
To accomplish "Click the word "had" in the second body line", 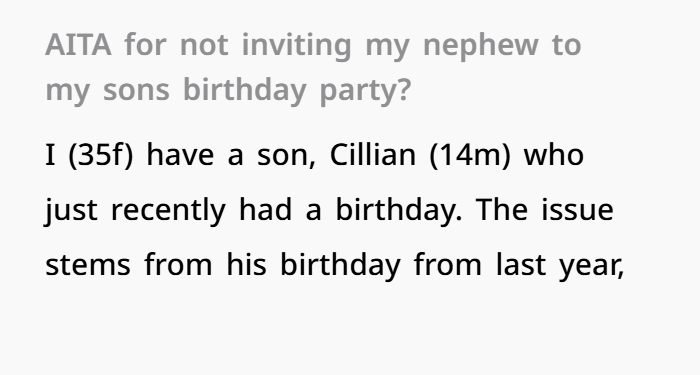I will [265, 210].
